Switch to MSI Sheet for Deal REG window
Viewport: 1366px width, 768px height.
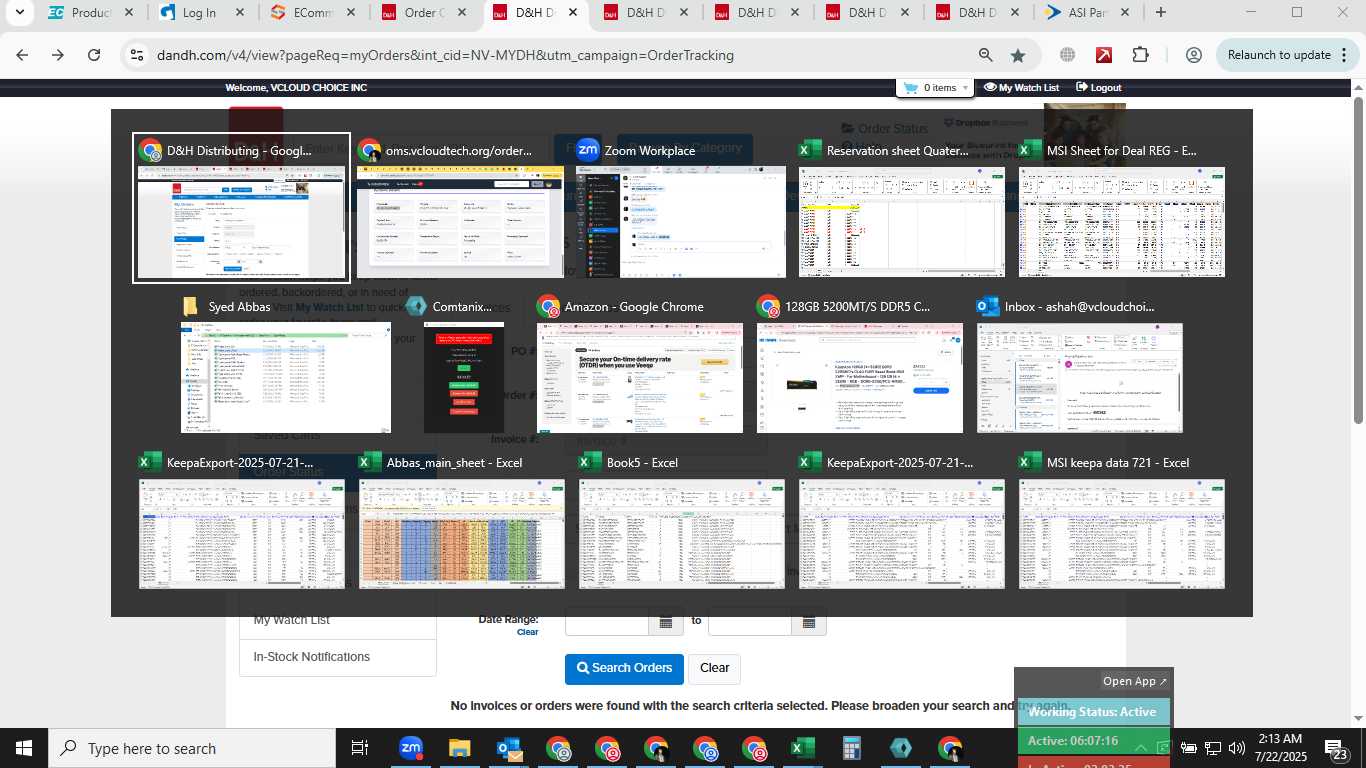click(x=1122, y=208)
